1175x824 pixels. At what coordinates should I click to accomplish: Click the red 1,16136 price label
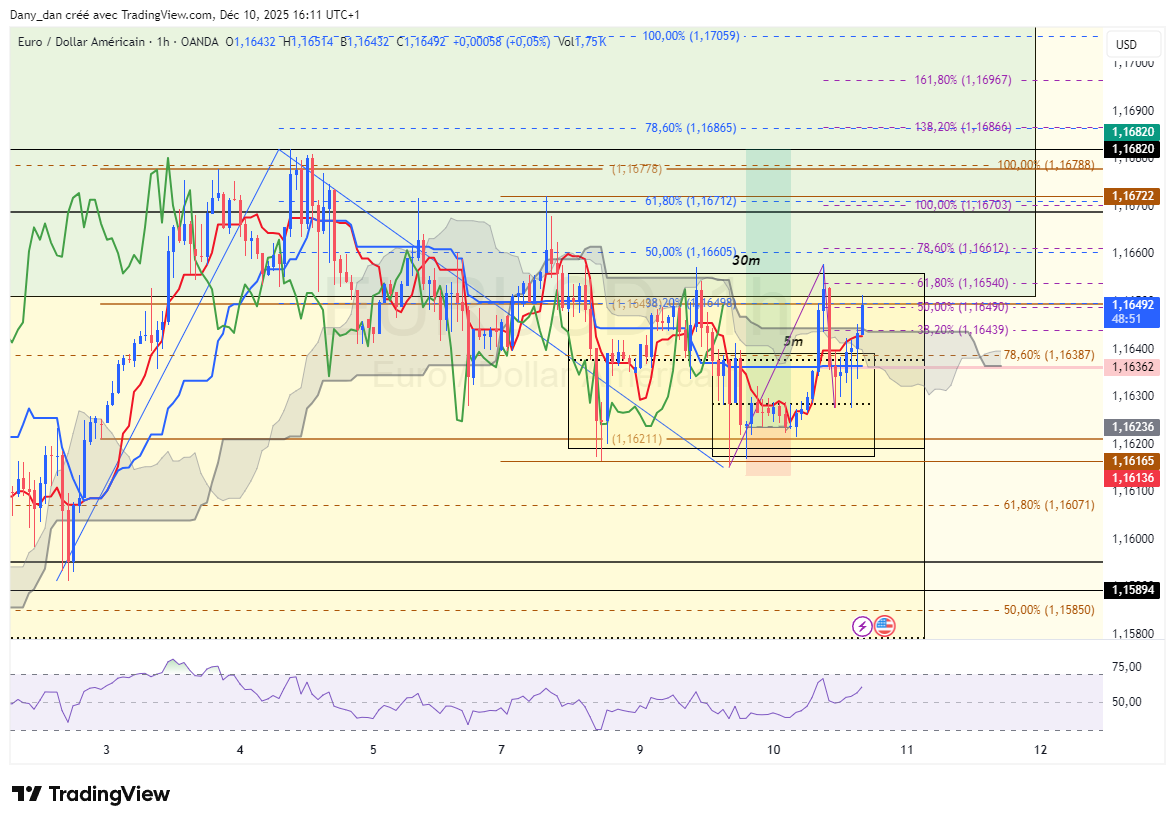tap(1132, 478)
